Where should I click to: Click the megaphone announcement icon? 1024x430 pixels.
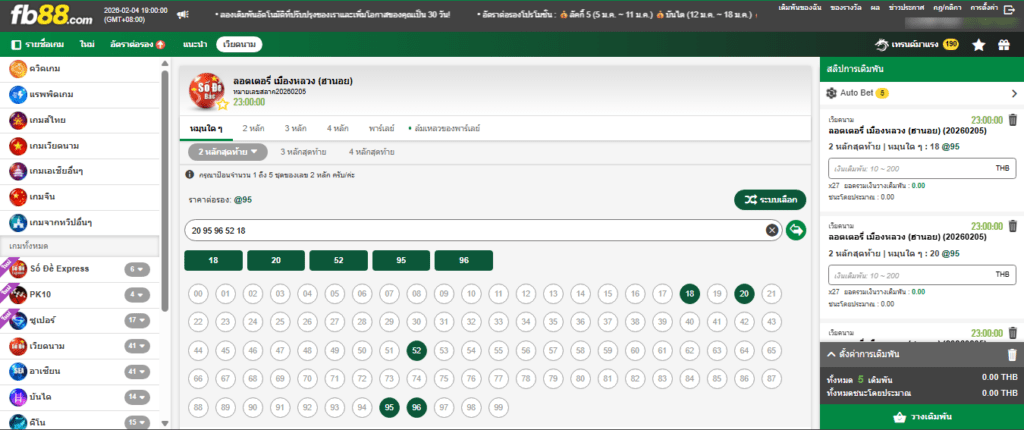pos(184,14)
